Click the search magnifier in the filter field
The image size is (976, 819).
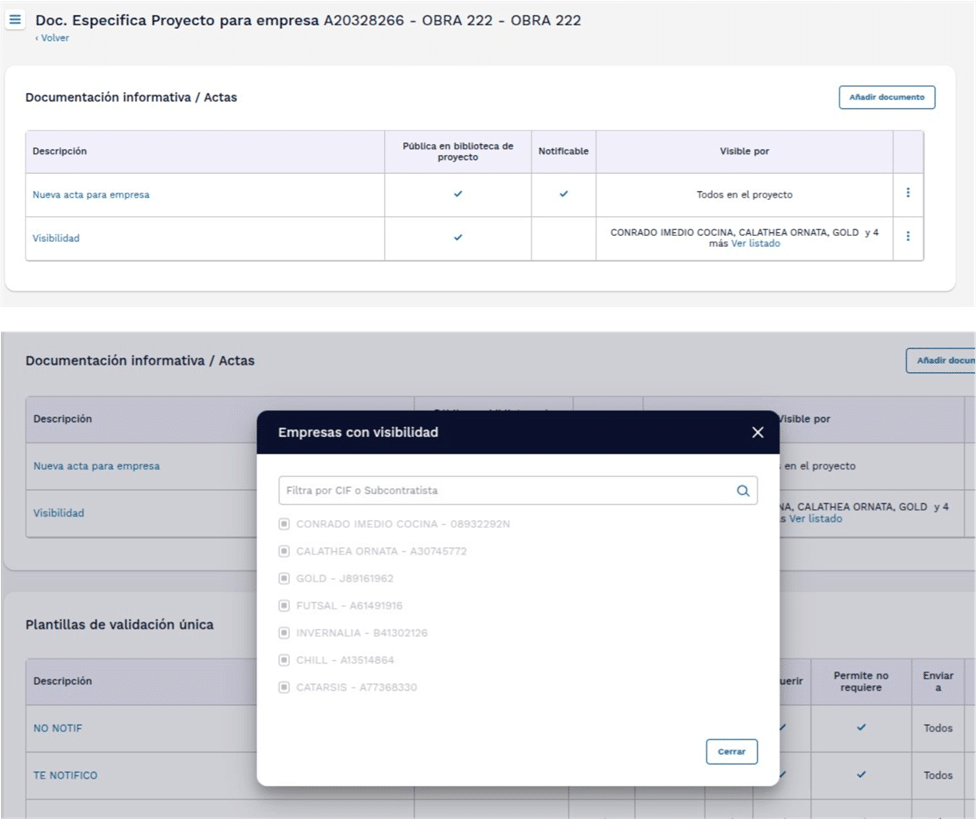[742, 491]
